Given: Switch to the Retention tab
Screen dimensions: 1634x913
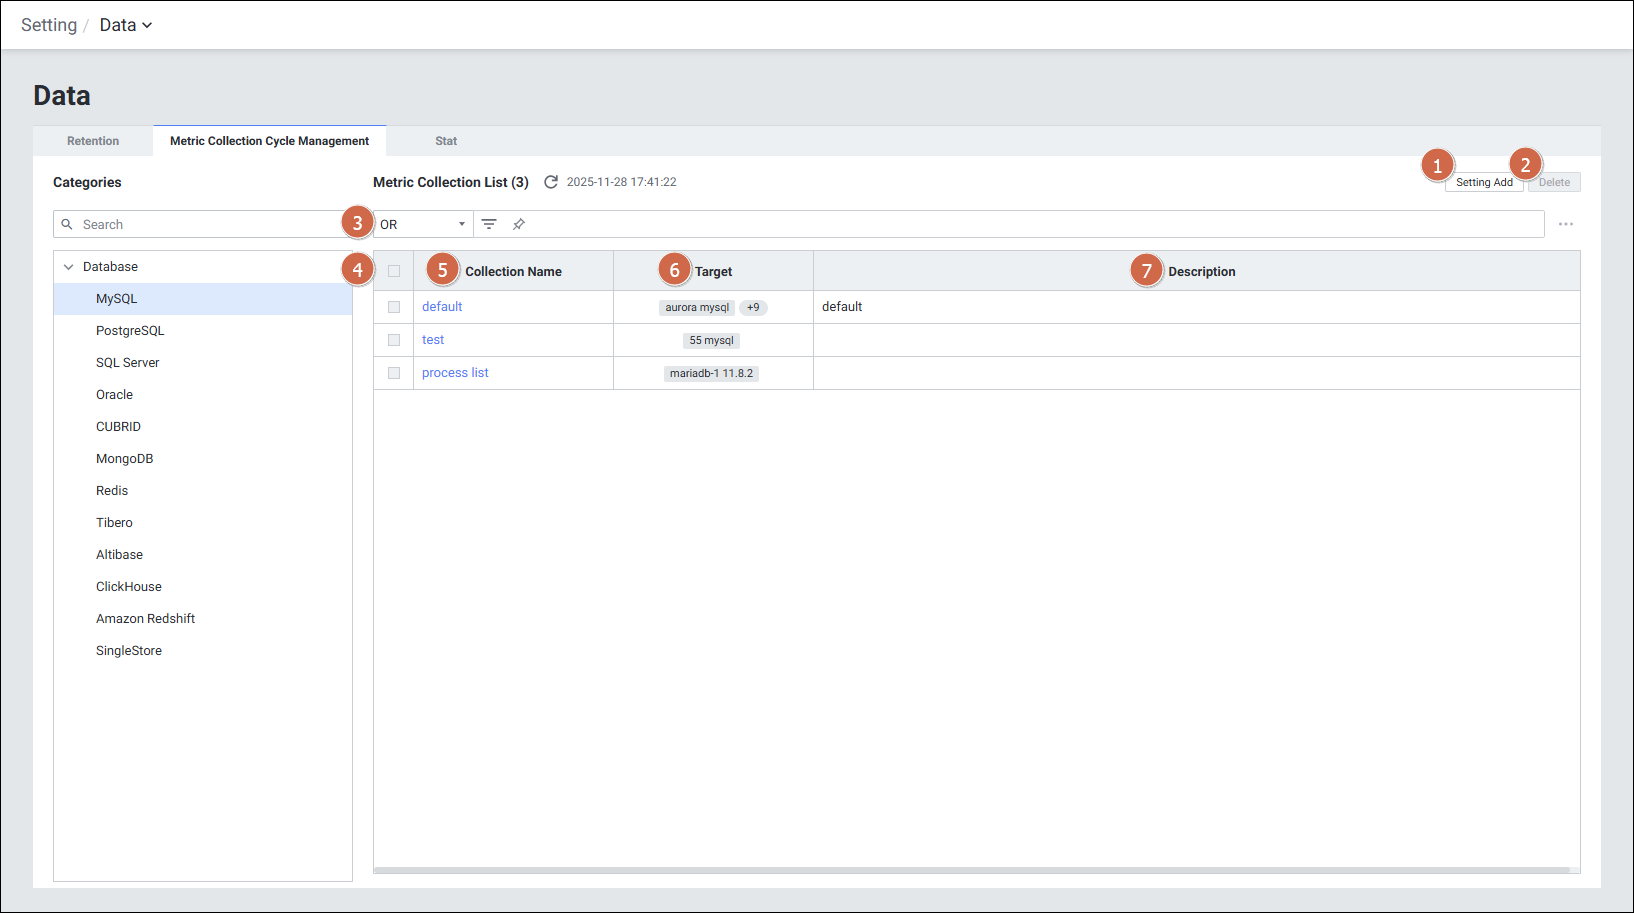Looking at the screenshot, I should point(93,141).
